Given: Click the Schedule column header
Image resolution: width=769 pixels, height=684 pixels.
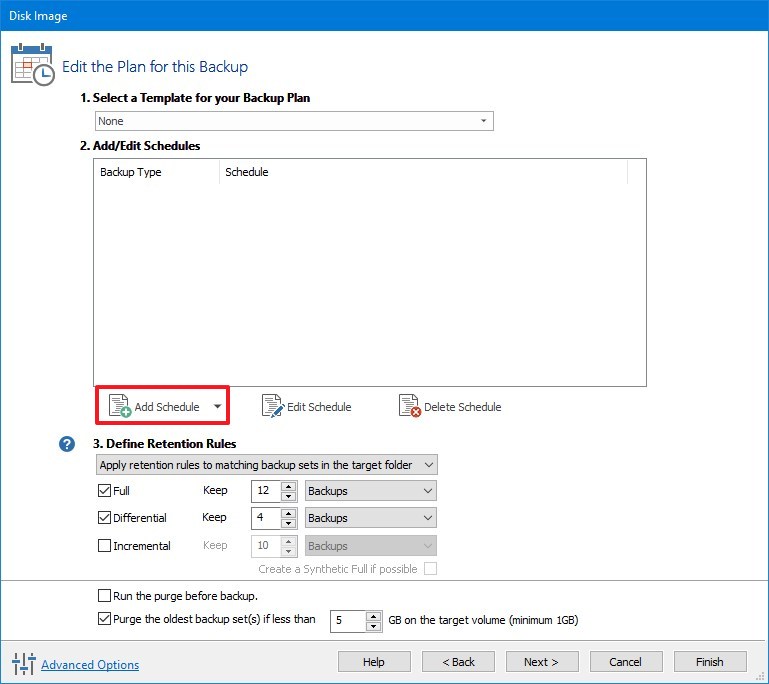Looking at the screenshot, I should 423,172.
